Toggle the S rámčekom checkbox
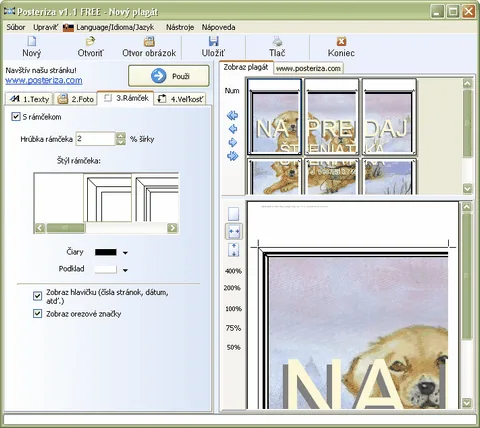 click(x=16, y=117)
